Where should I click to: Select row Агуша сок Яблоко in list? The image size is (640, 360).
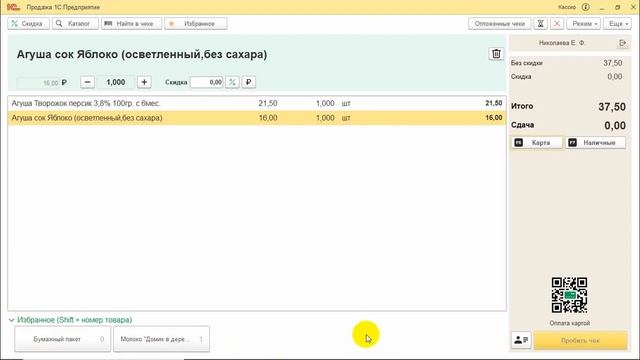click(x=257, y=118)
